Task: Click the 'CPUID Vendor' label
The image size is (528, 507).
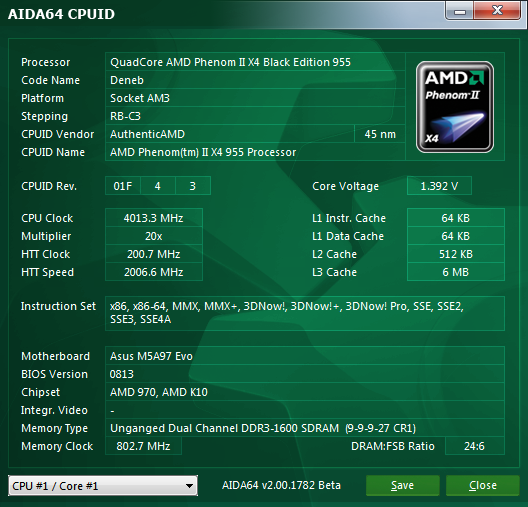Action: 58,134
